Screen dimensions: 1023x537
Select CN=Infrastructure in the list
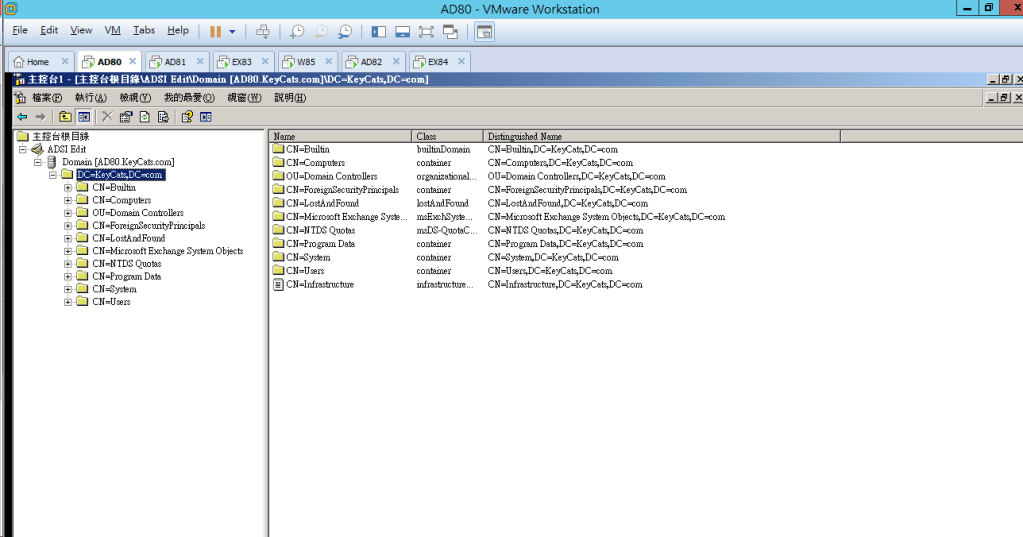(319, 284)
